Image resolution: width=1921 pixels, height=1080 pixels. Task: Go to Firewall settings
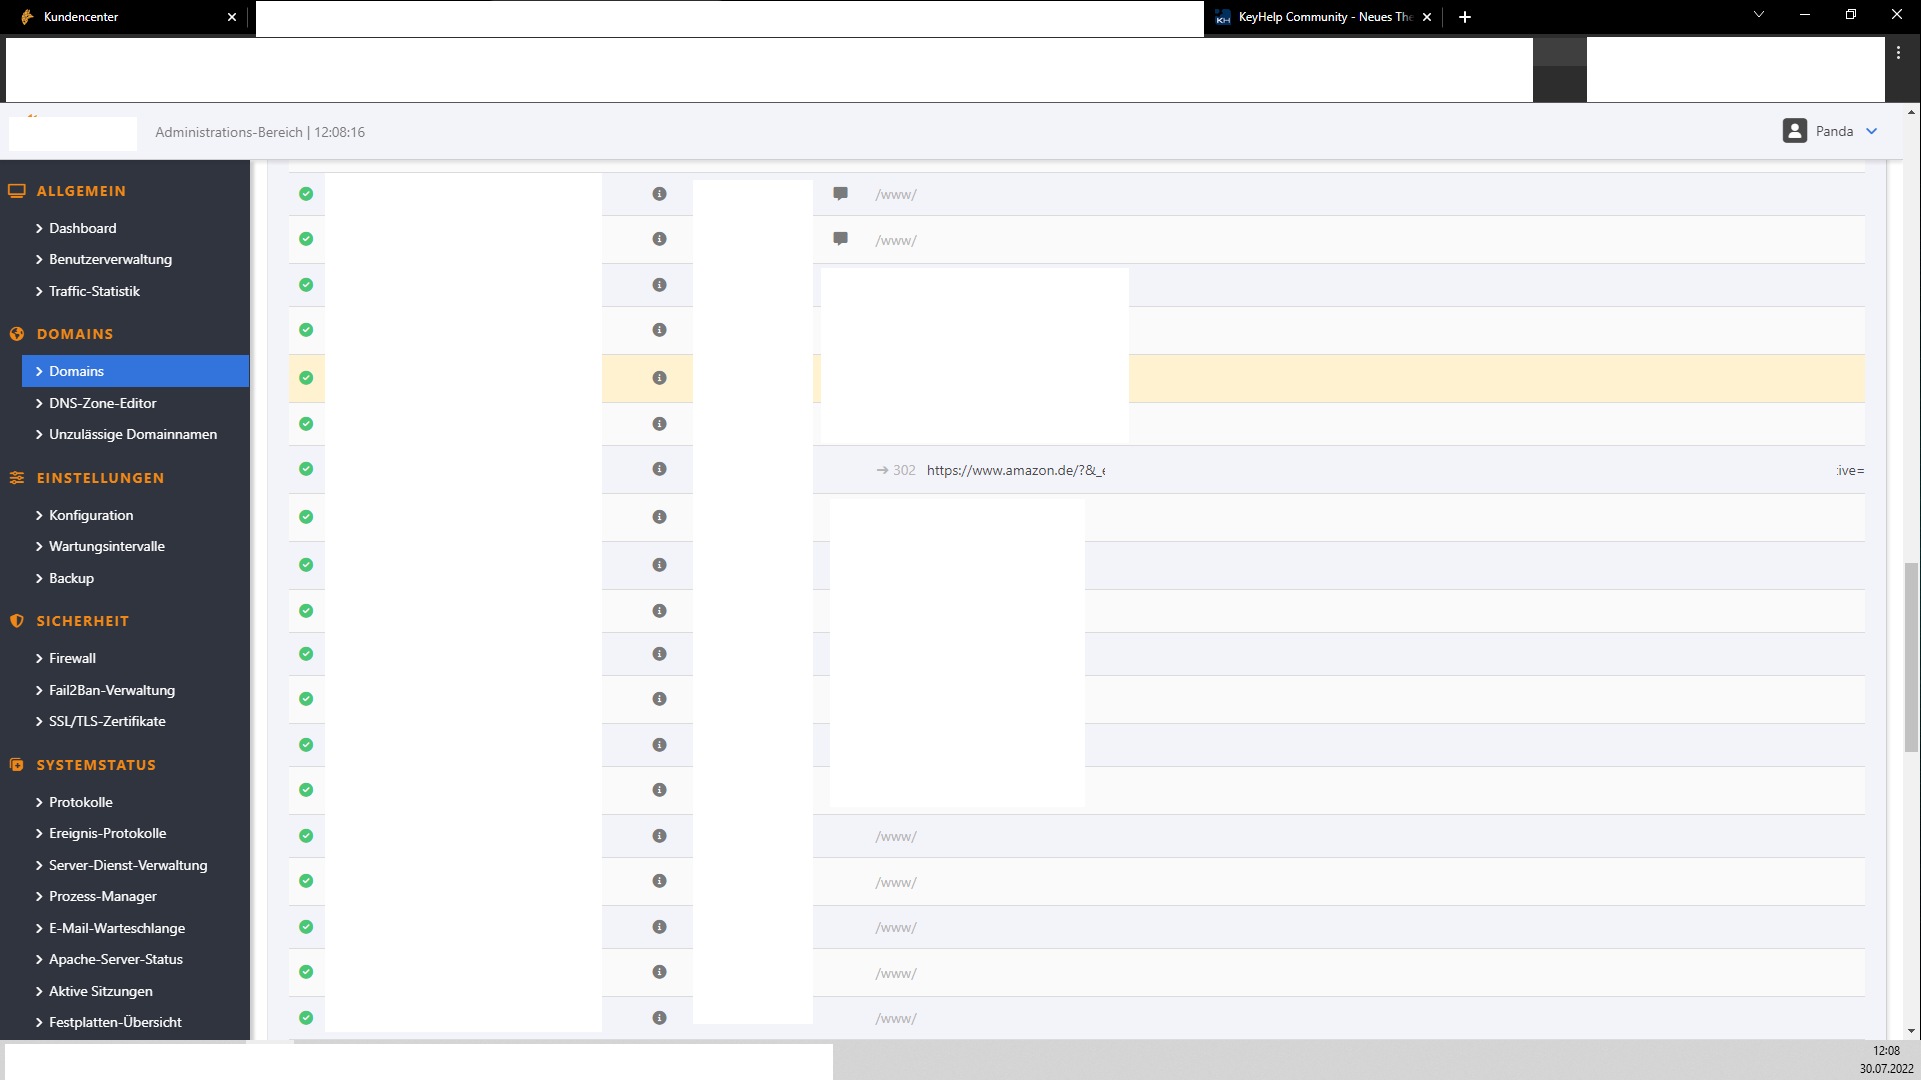tap(72, 658)
